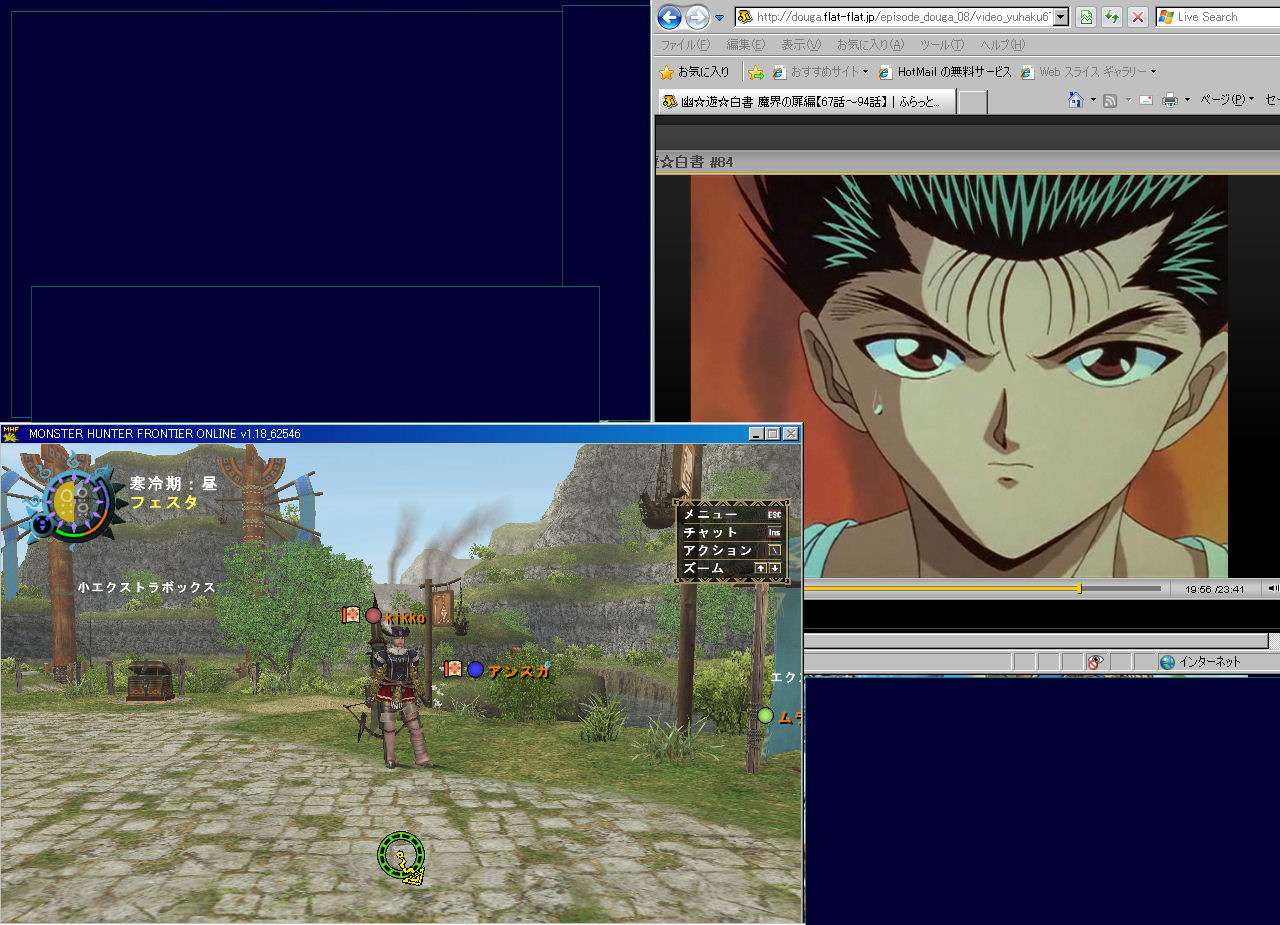Click the kikko player name label
Screen dimensions: 1280x925
point(405,618)
